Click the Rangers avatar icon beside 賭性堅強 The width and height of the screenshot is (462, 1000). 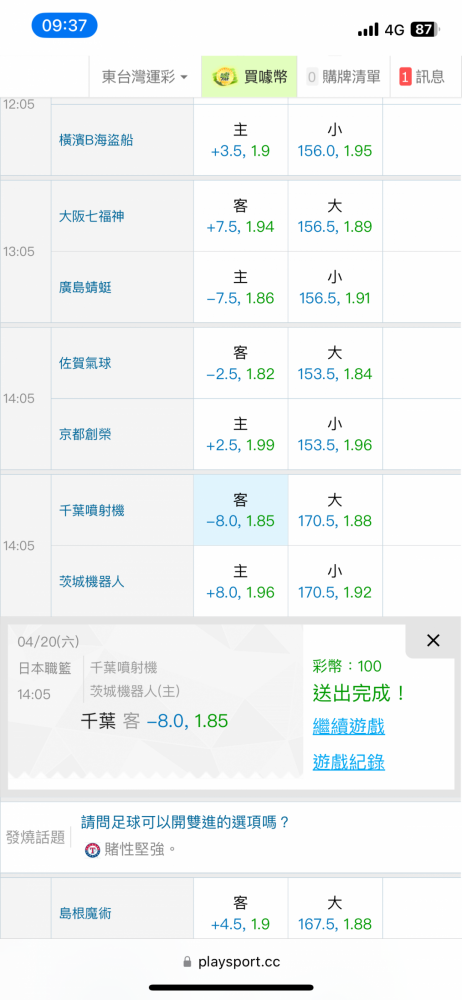coord(93,849)
